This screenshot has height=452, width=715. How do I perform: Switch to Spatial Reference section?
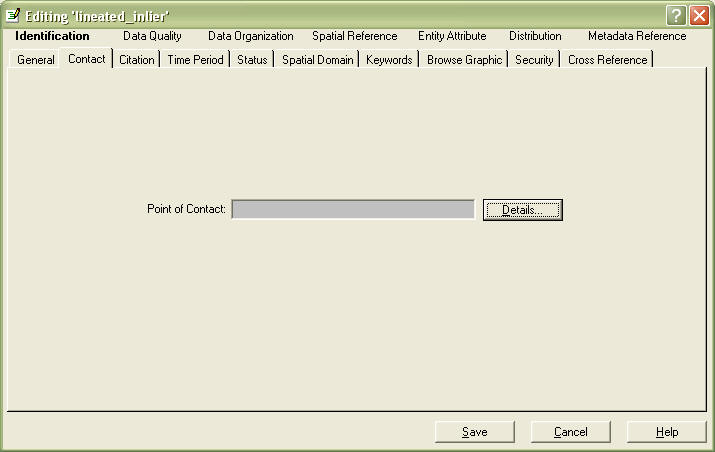(x=354, y=36)
